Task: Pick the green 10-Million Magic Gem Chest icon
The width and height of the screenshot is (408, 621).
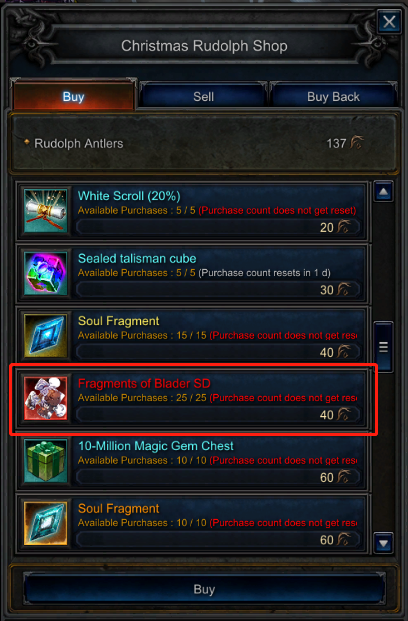Action: click(46, 461)
